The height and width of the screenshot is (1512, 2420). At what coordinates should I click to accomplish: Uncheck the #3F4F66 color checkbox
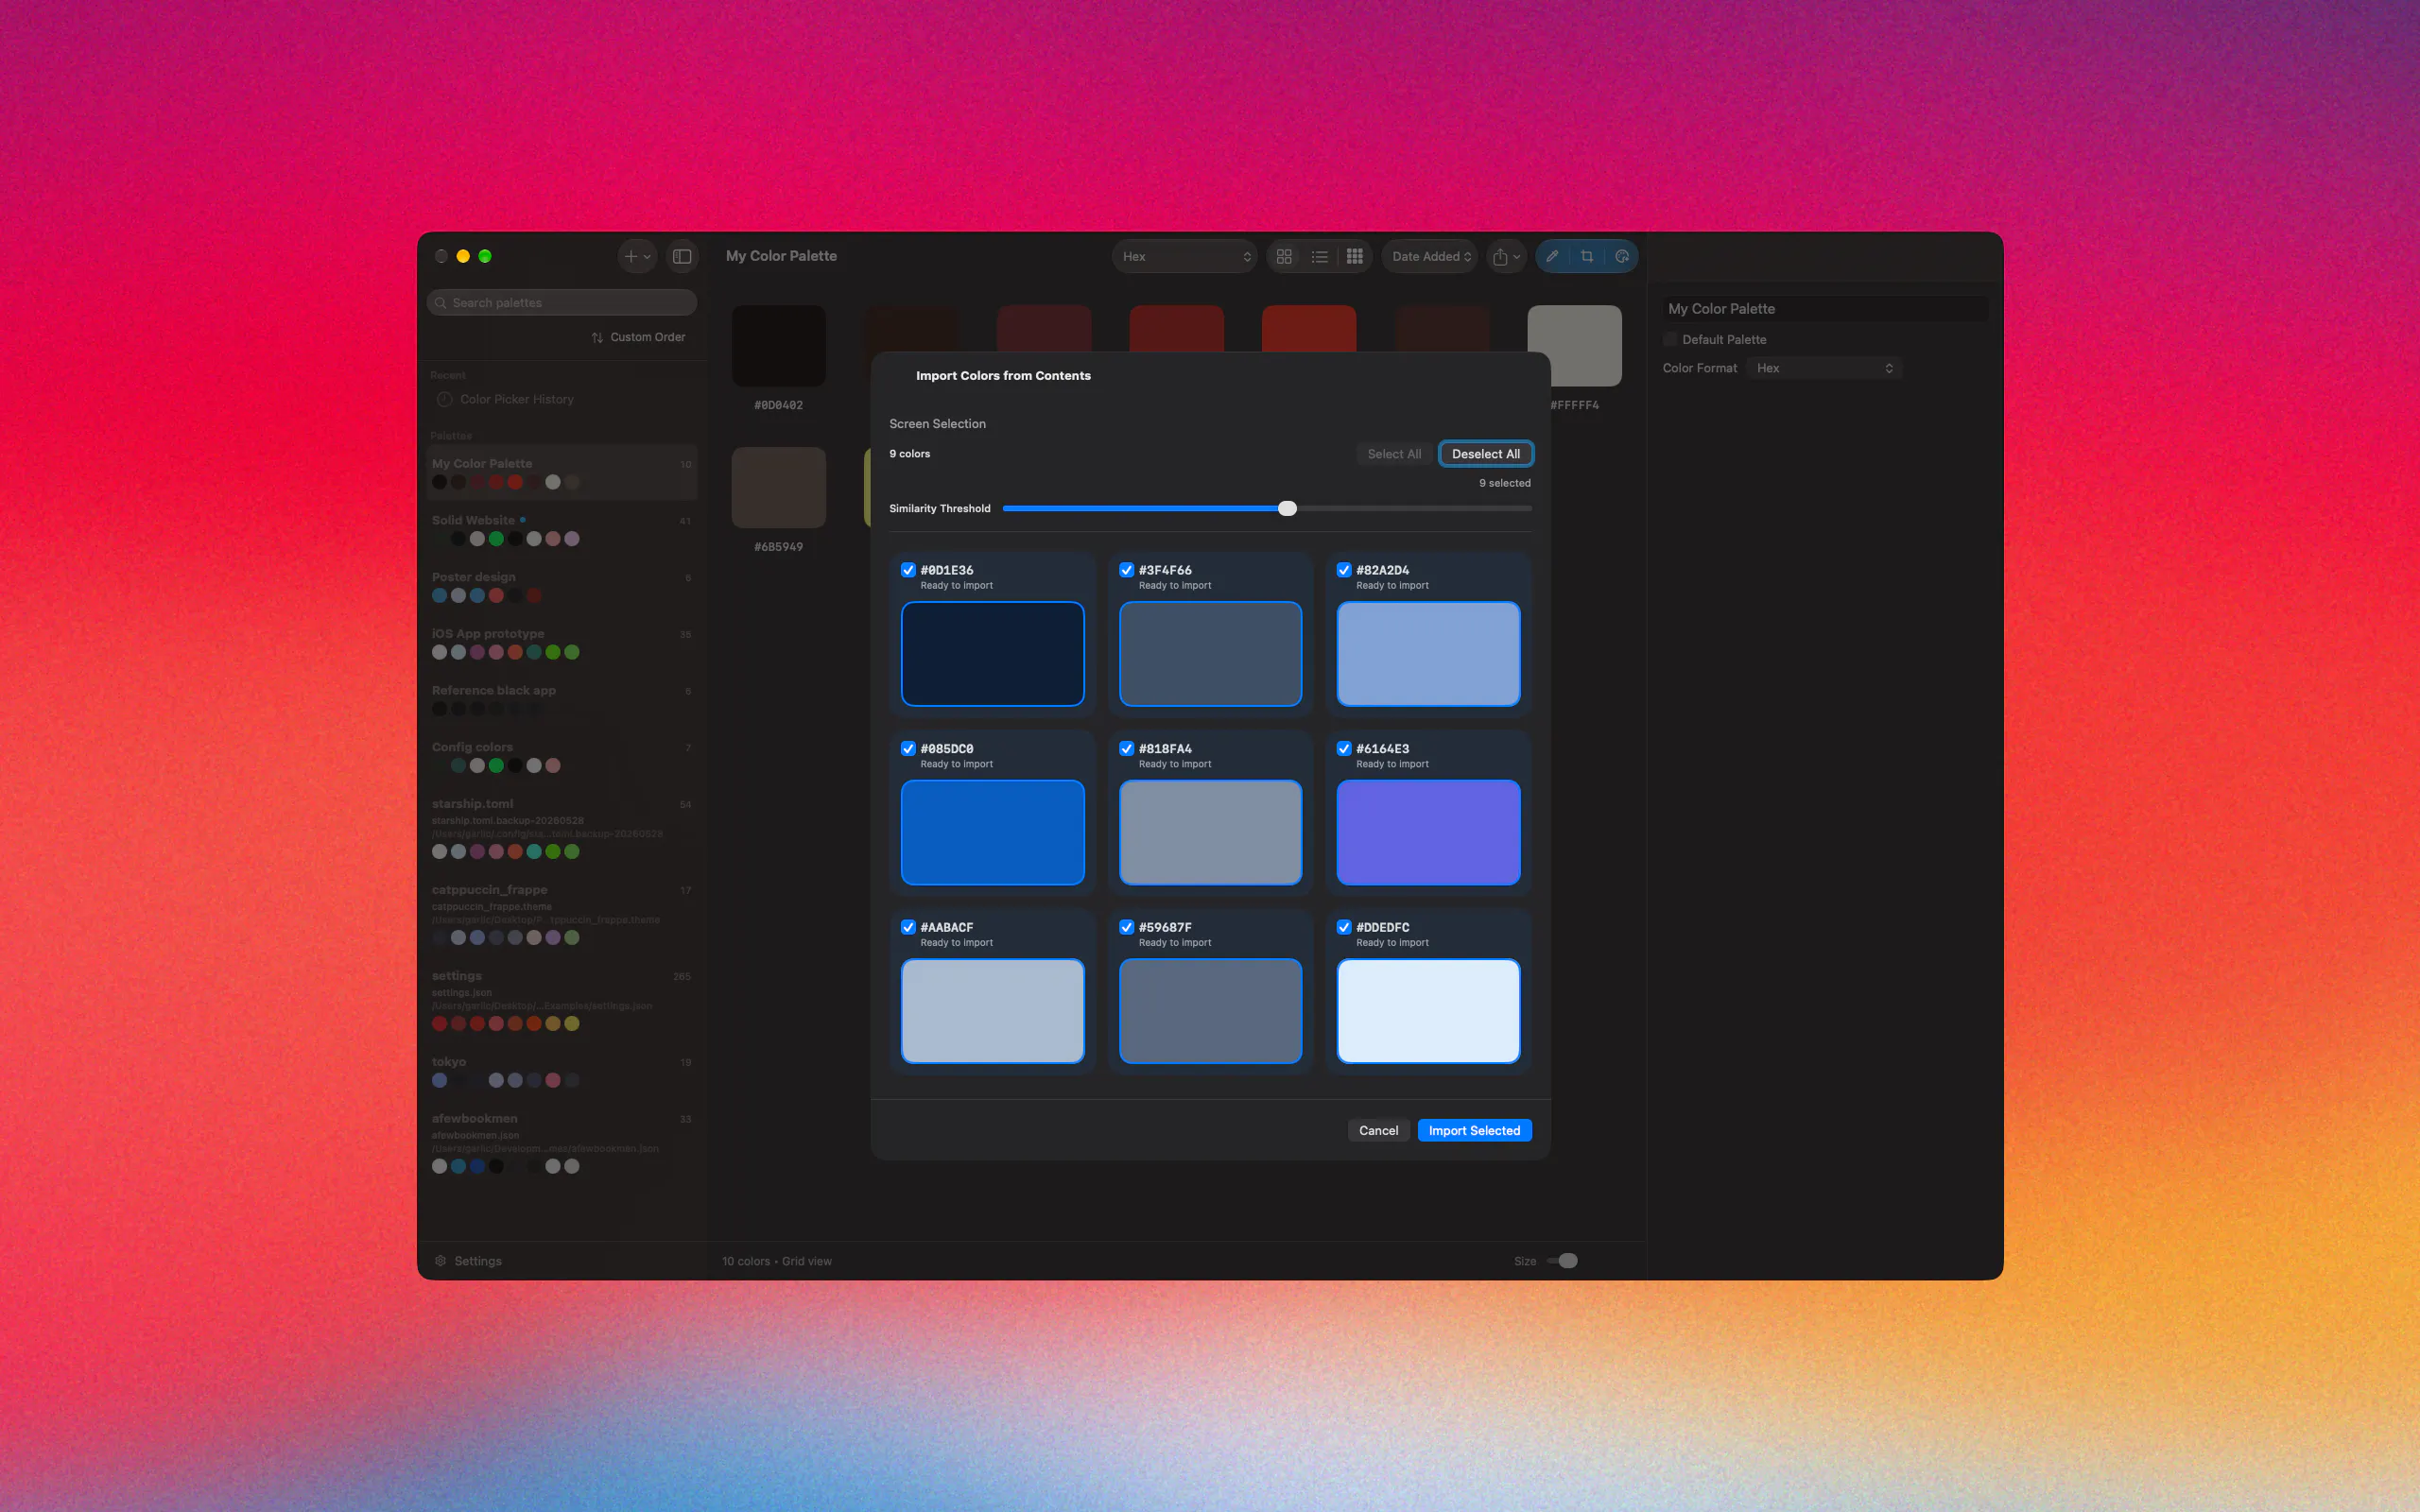coord(1126,570)
